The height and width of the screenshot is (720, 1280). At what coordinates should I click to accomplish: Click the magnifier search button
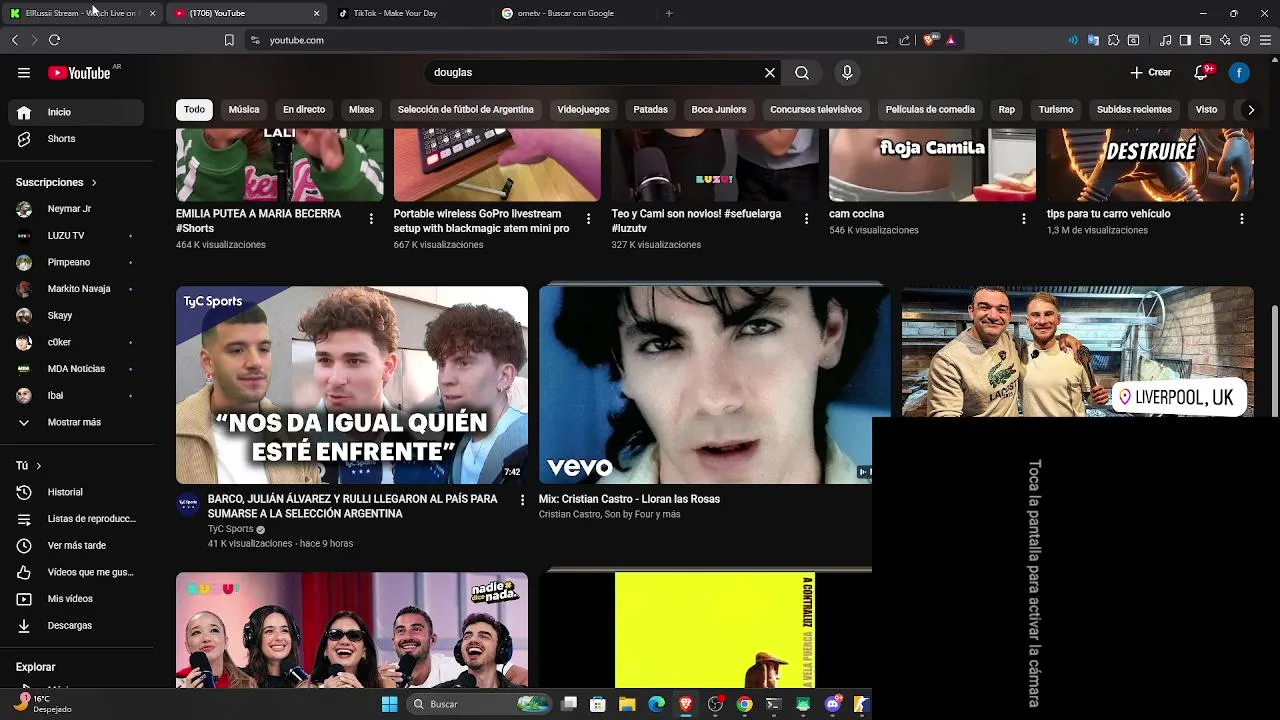coord(802,73)
